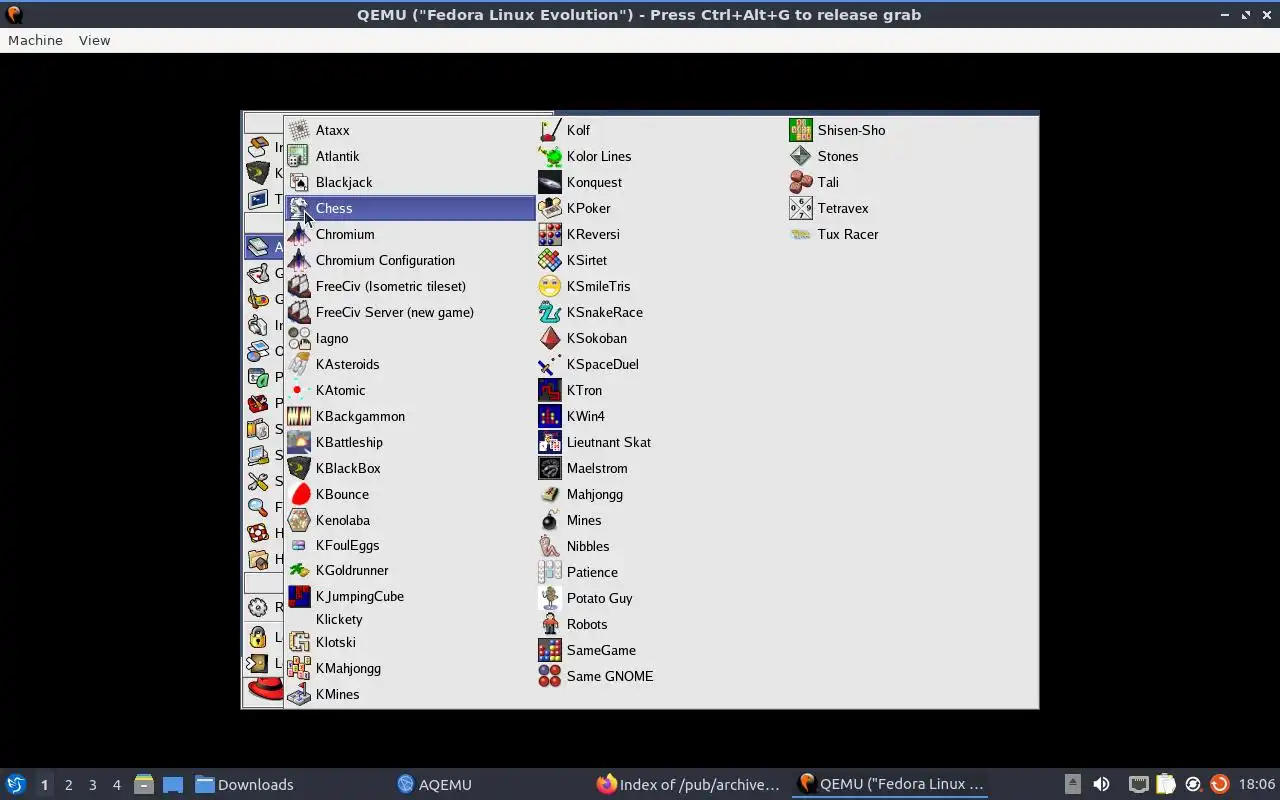Click the KBounce red ball icon
The width and height of the screenshot is (1280, 800).
[298, 494]
